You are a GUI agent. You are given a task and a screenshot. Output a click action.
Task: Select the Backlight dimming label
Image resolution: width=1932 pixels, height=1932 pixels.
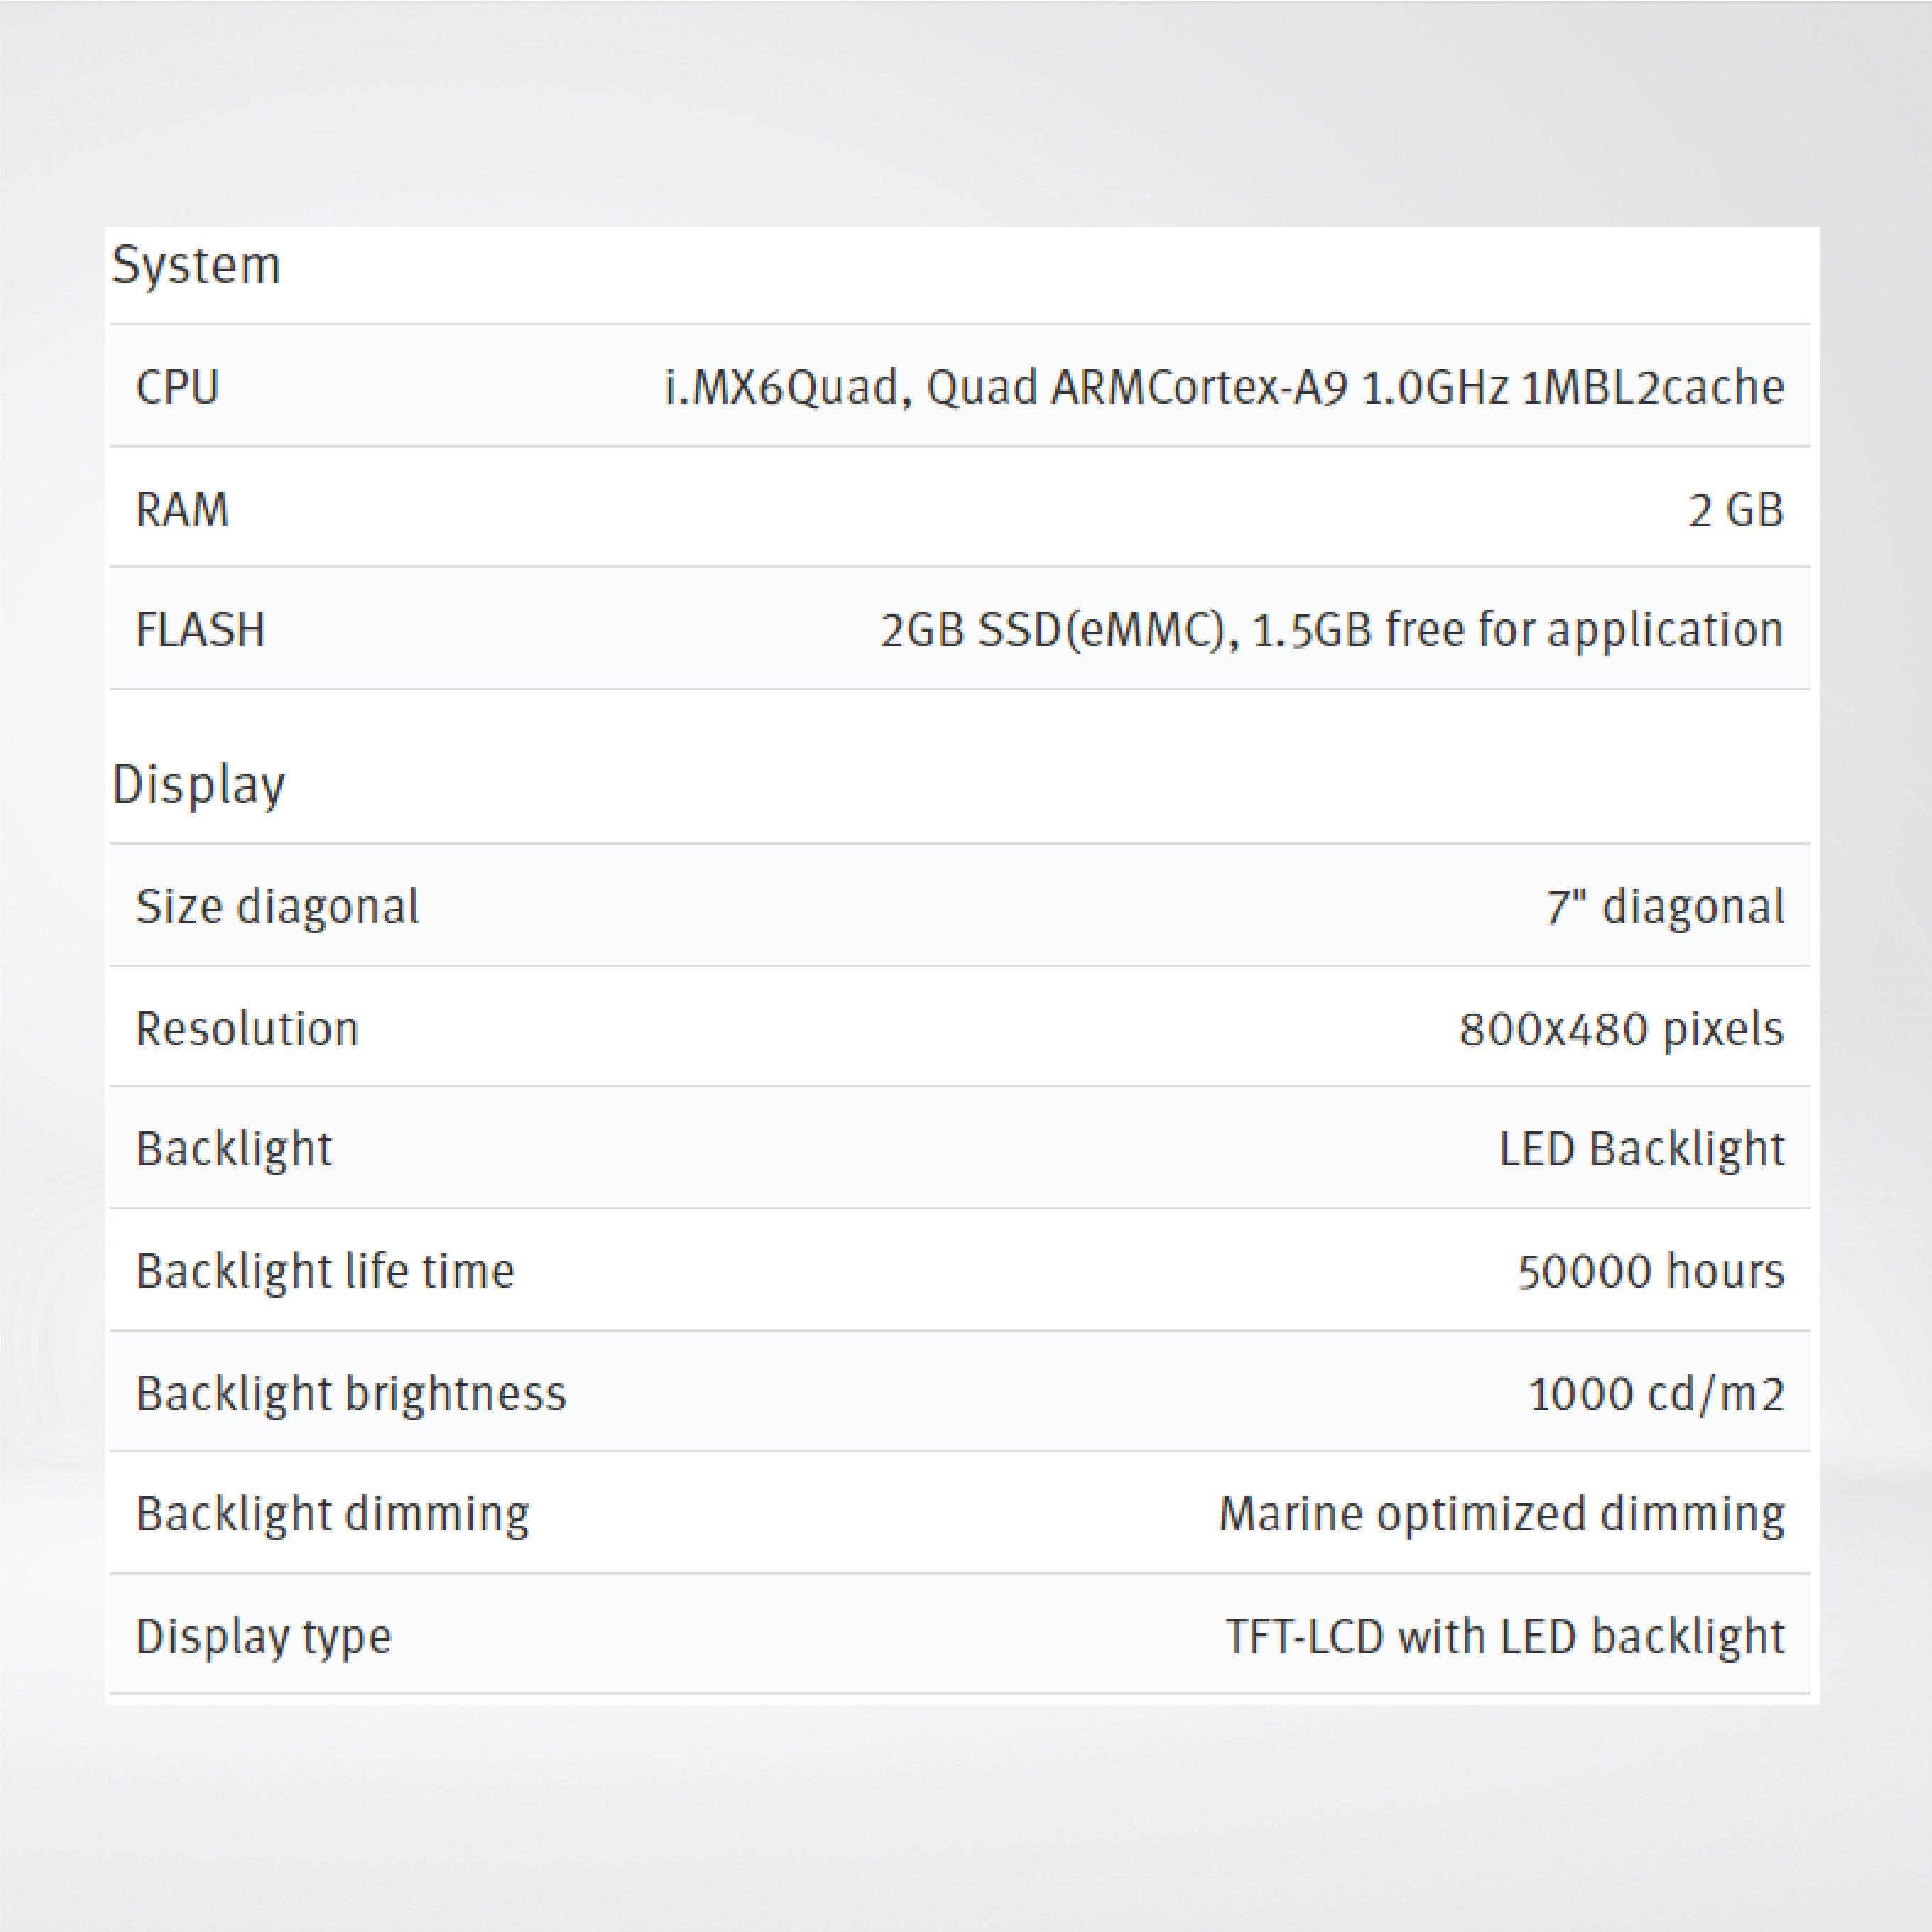[332, 1514]
